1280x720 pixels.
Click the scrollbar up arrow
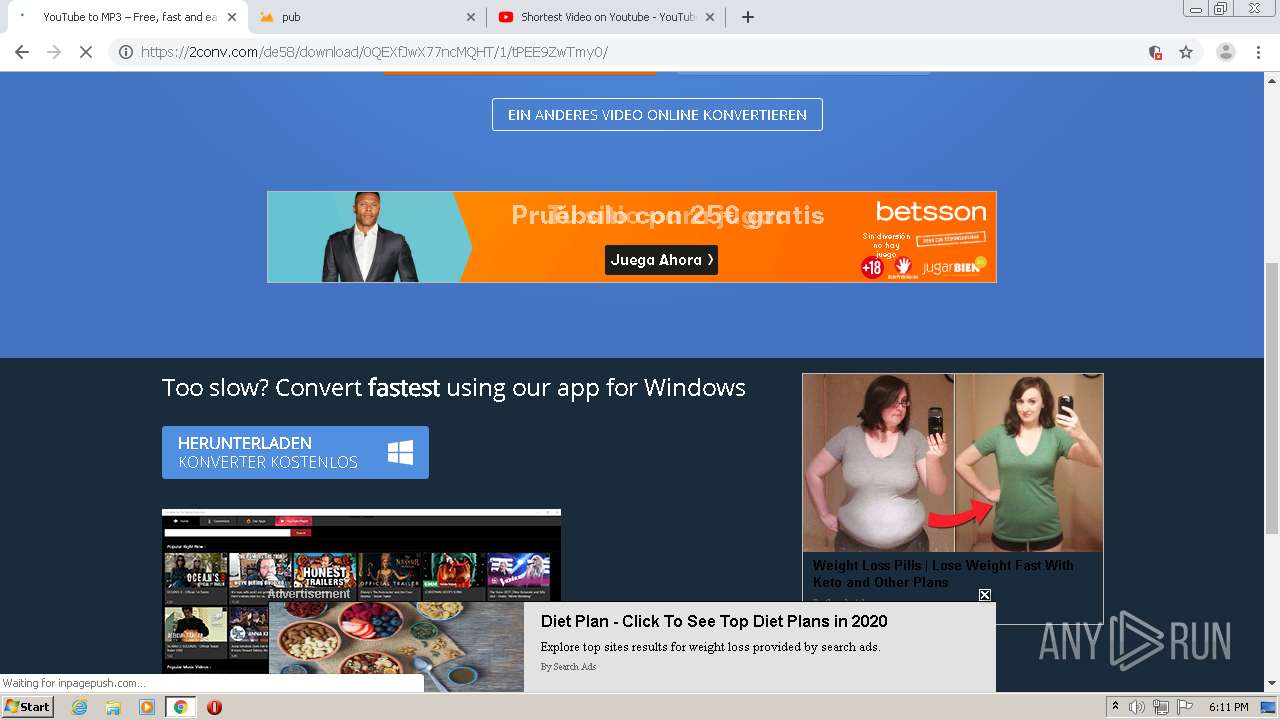1272,79
